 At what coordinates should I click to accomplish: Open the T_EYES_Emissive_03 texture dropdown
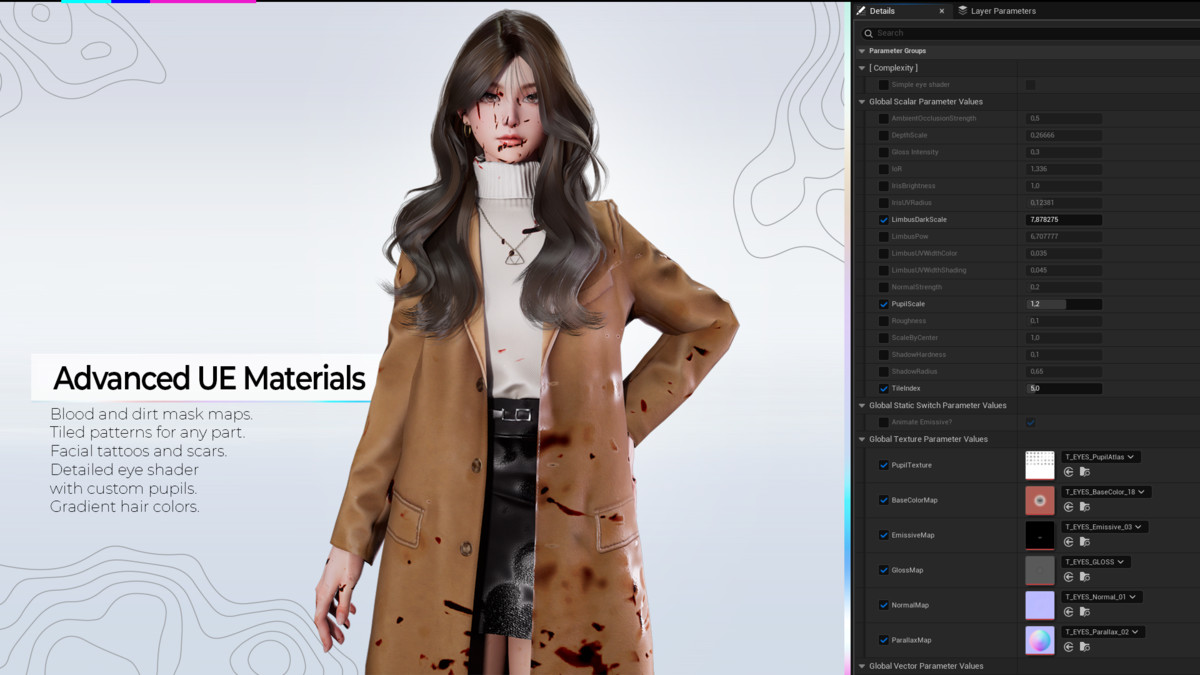coord(1104,527)
